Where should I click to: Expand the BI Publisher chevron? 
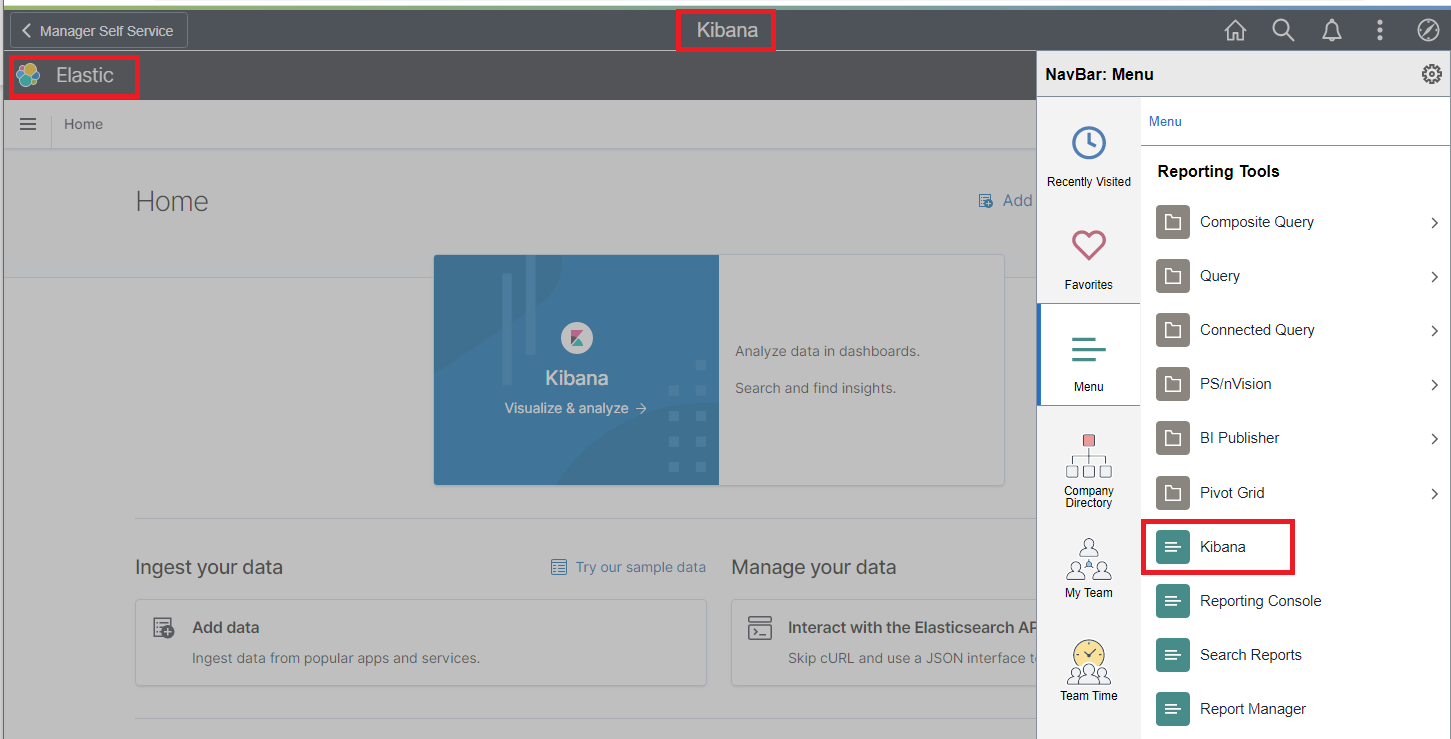(1435, 439)
